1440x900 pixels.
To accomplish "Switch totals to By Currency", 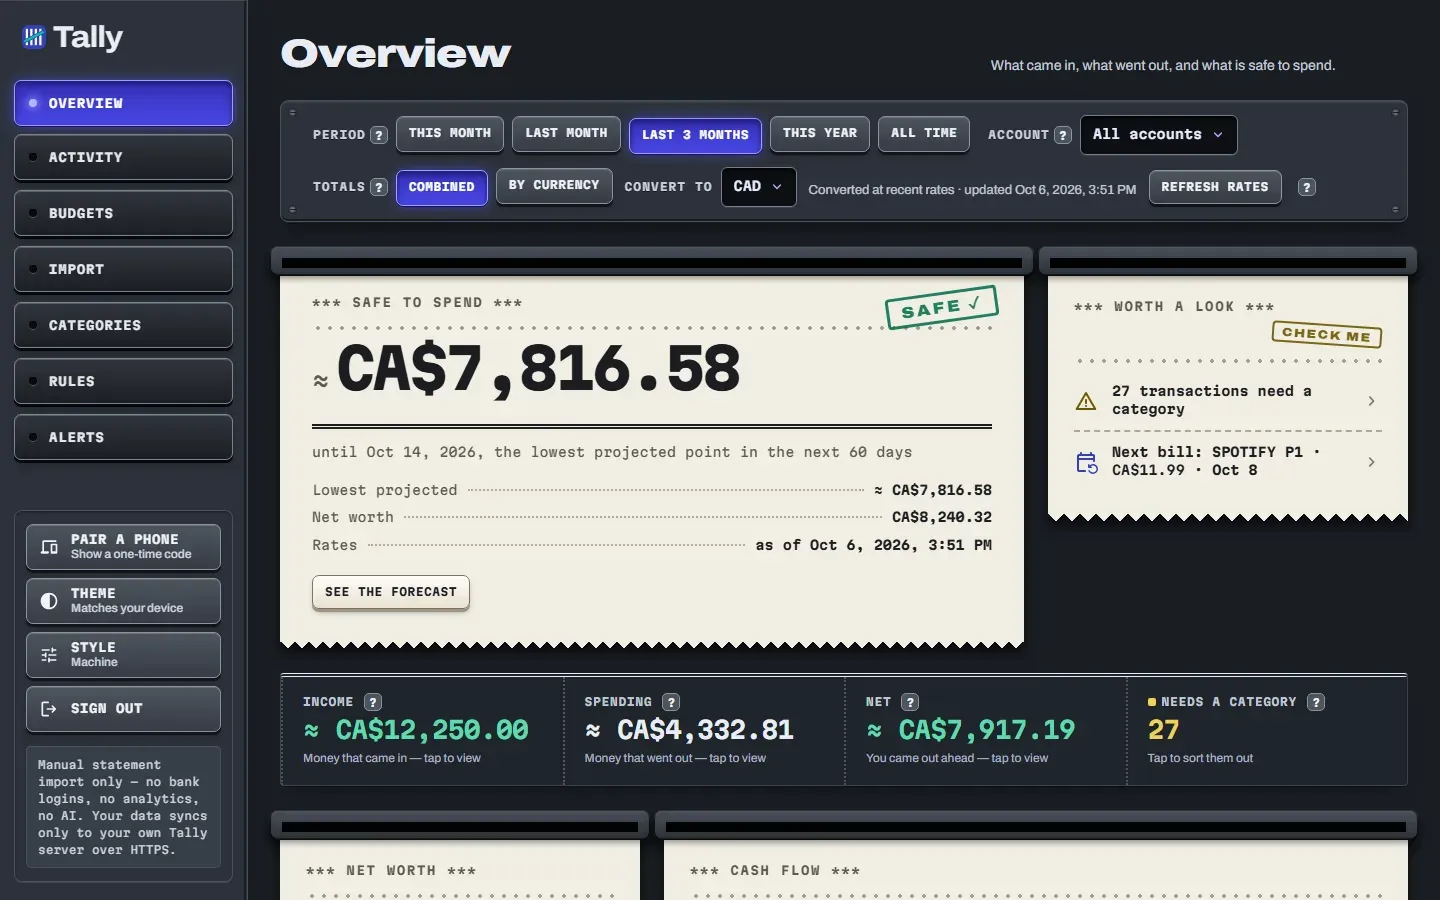I will click(x=554, y=186).
